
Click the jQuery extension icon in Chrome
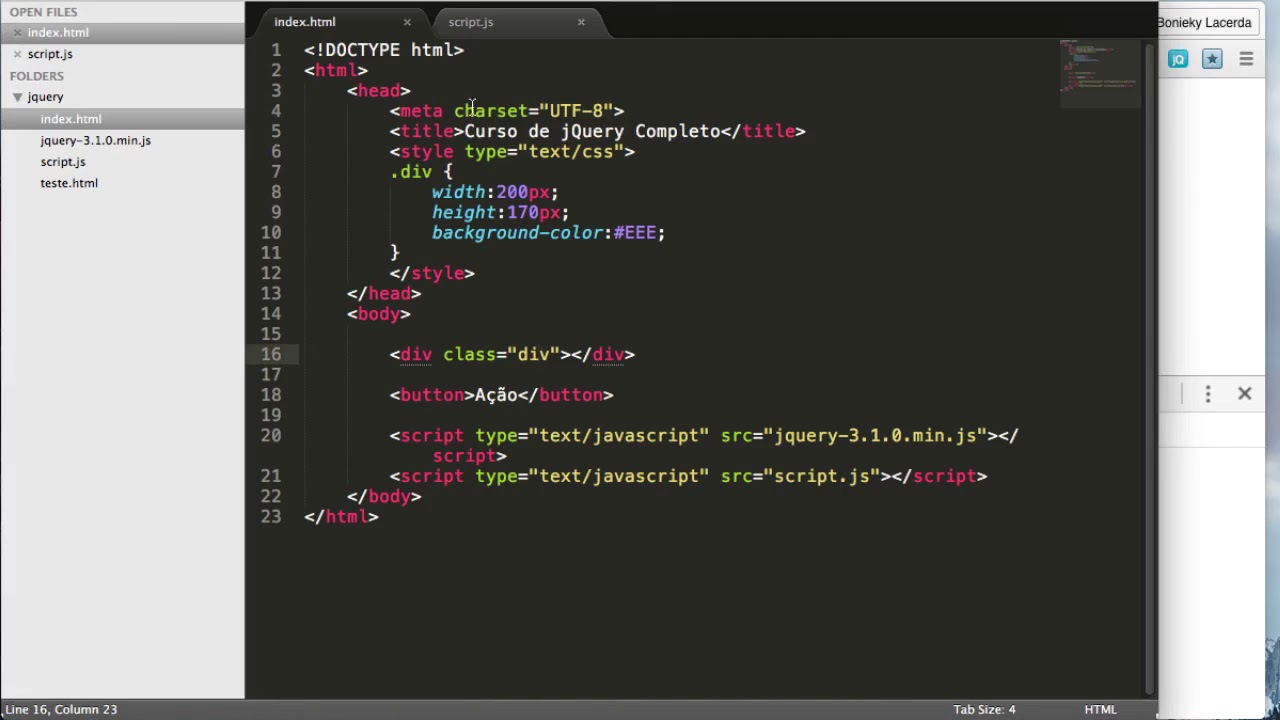[1178, 60]
